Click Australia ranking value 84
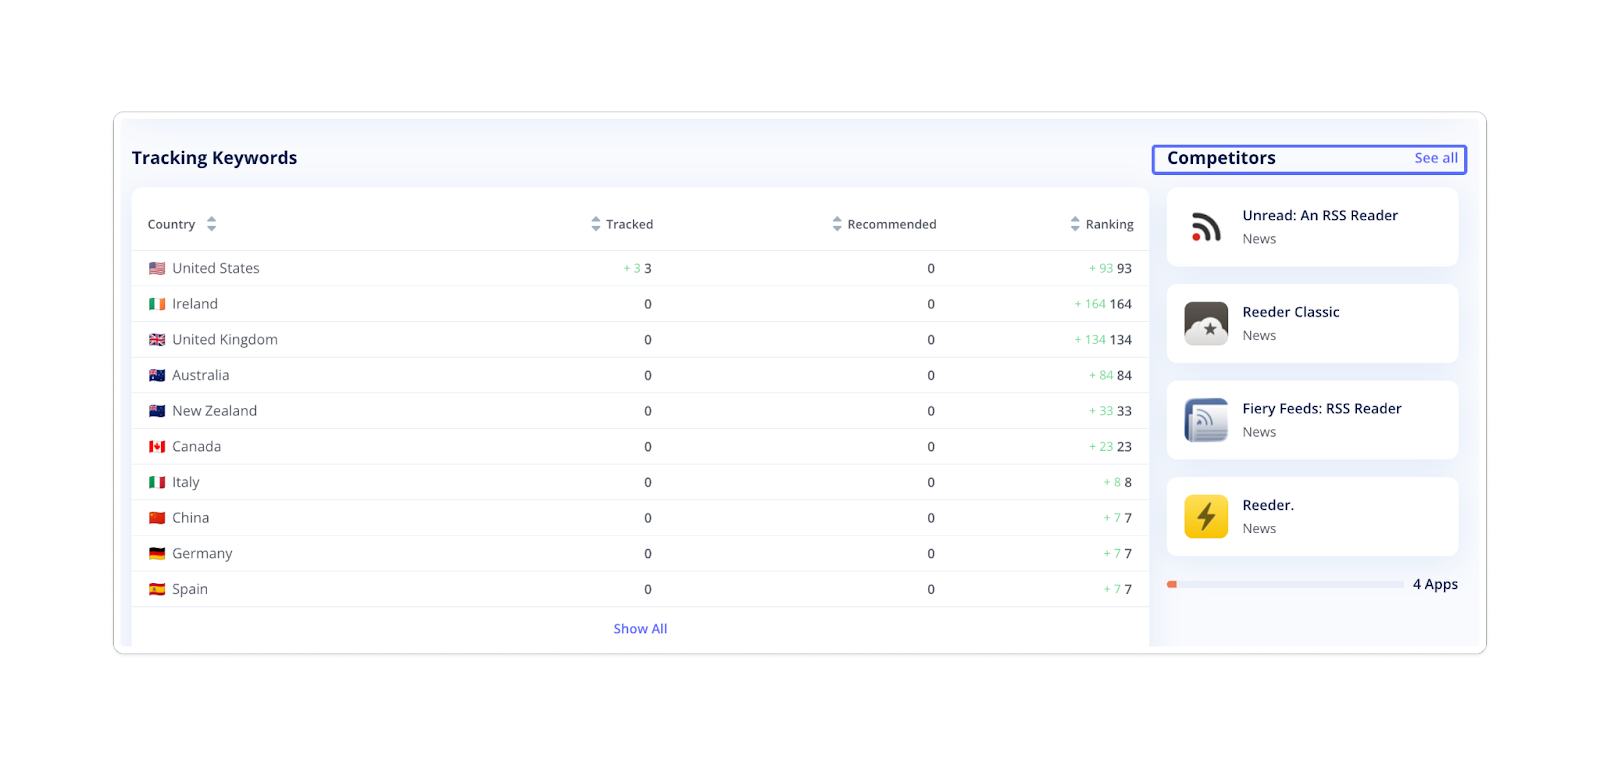This screenshot has height=769, width=1600. tap(1124, 375)
